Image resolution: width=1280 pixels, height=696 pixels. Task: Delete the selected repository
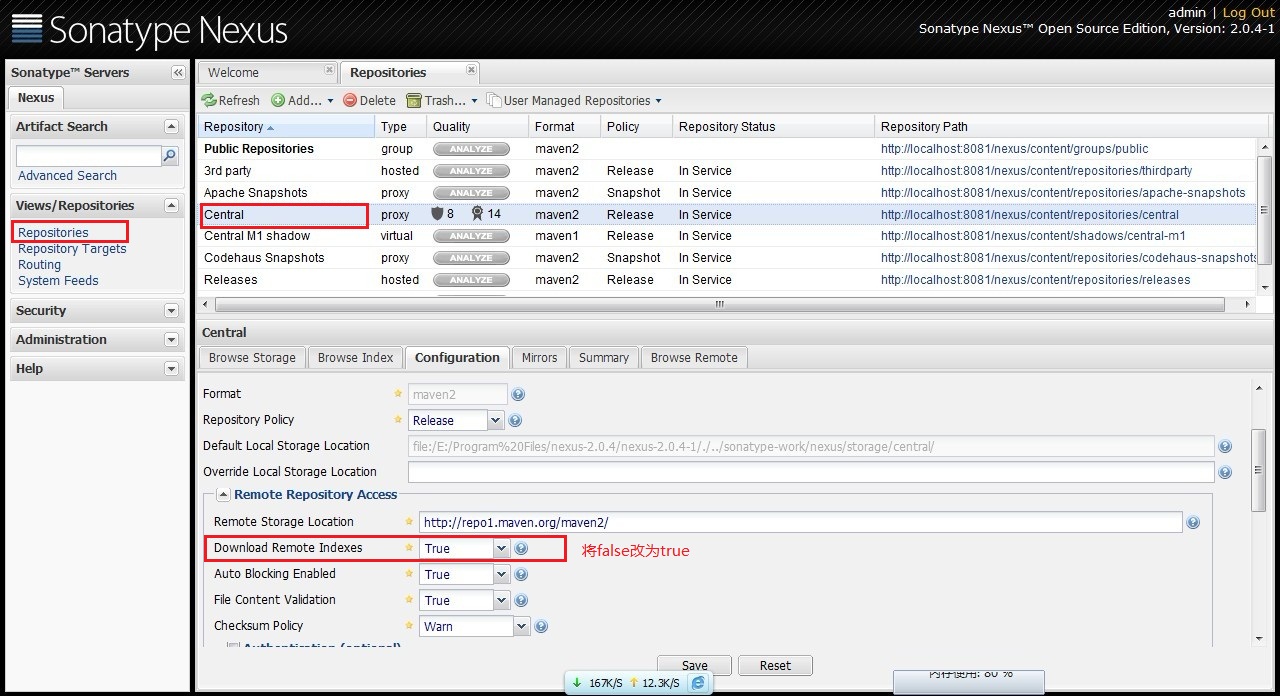click(x=369, y=100)
